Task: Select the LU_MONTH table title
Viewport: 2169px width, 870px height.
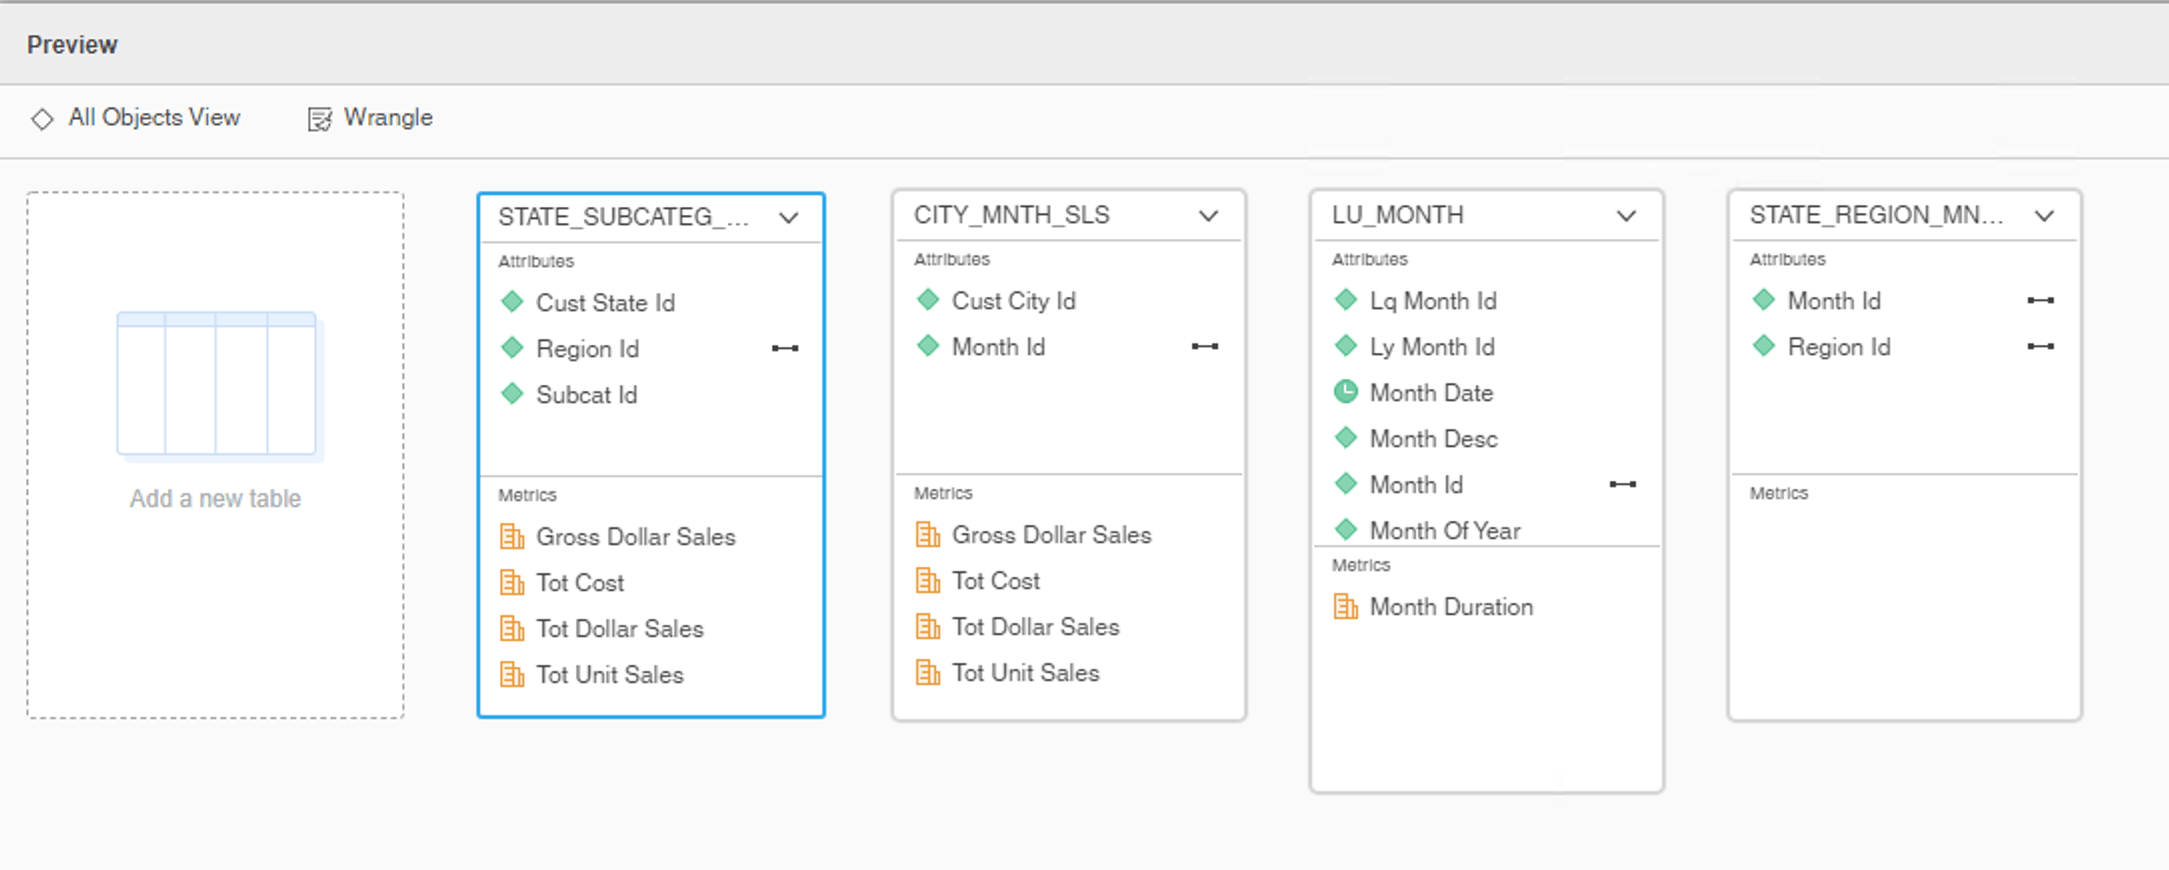Action: [1398, 215]
